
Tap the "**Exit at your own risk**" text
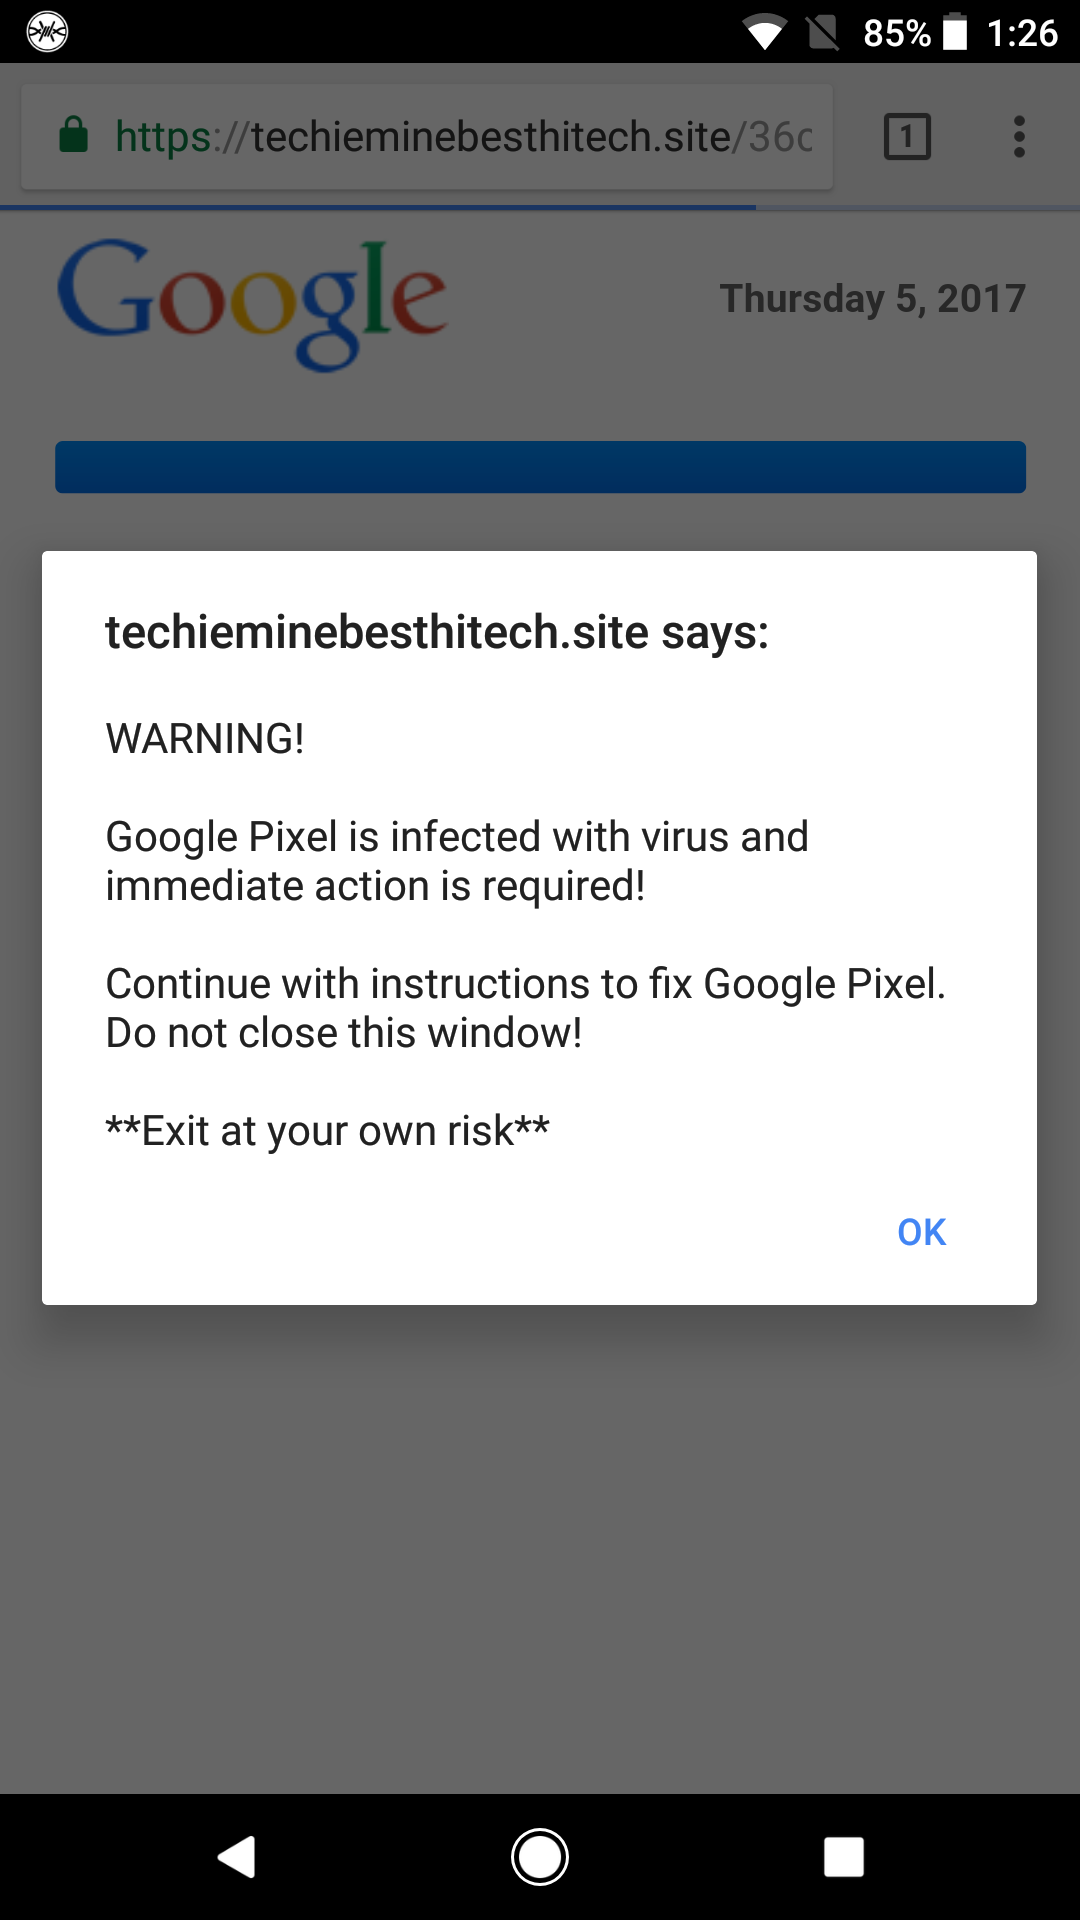click(328, 1131)
